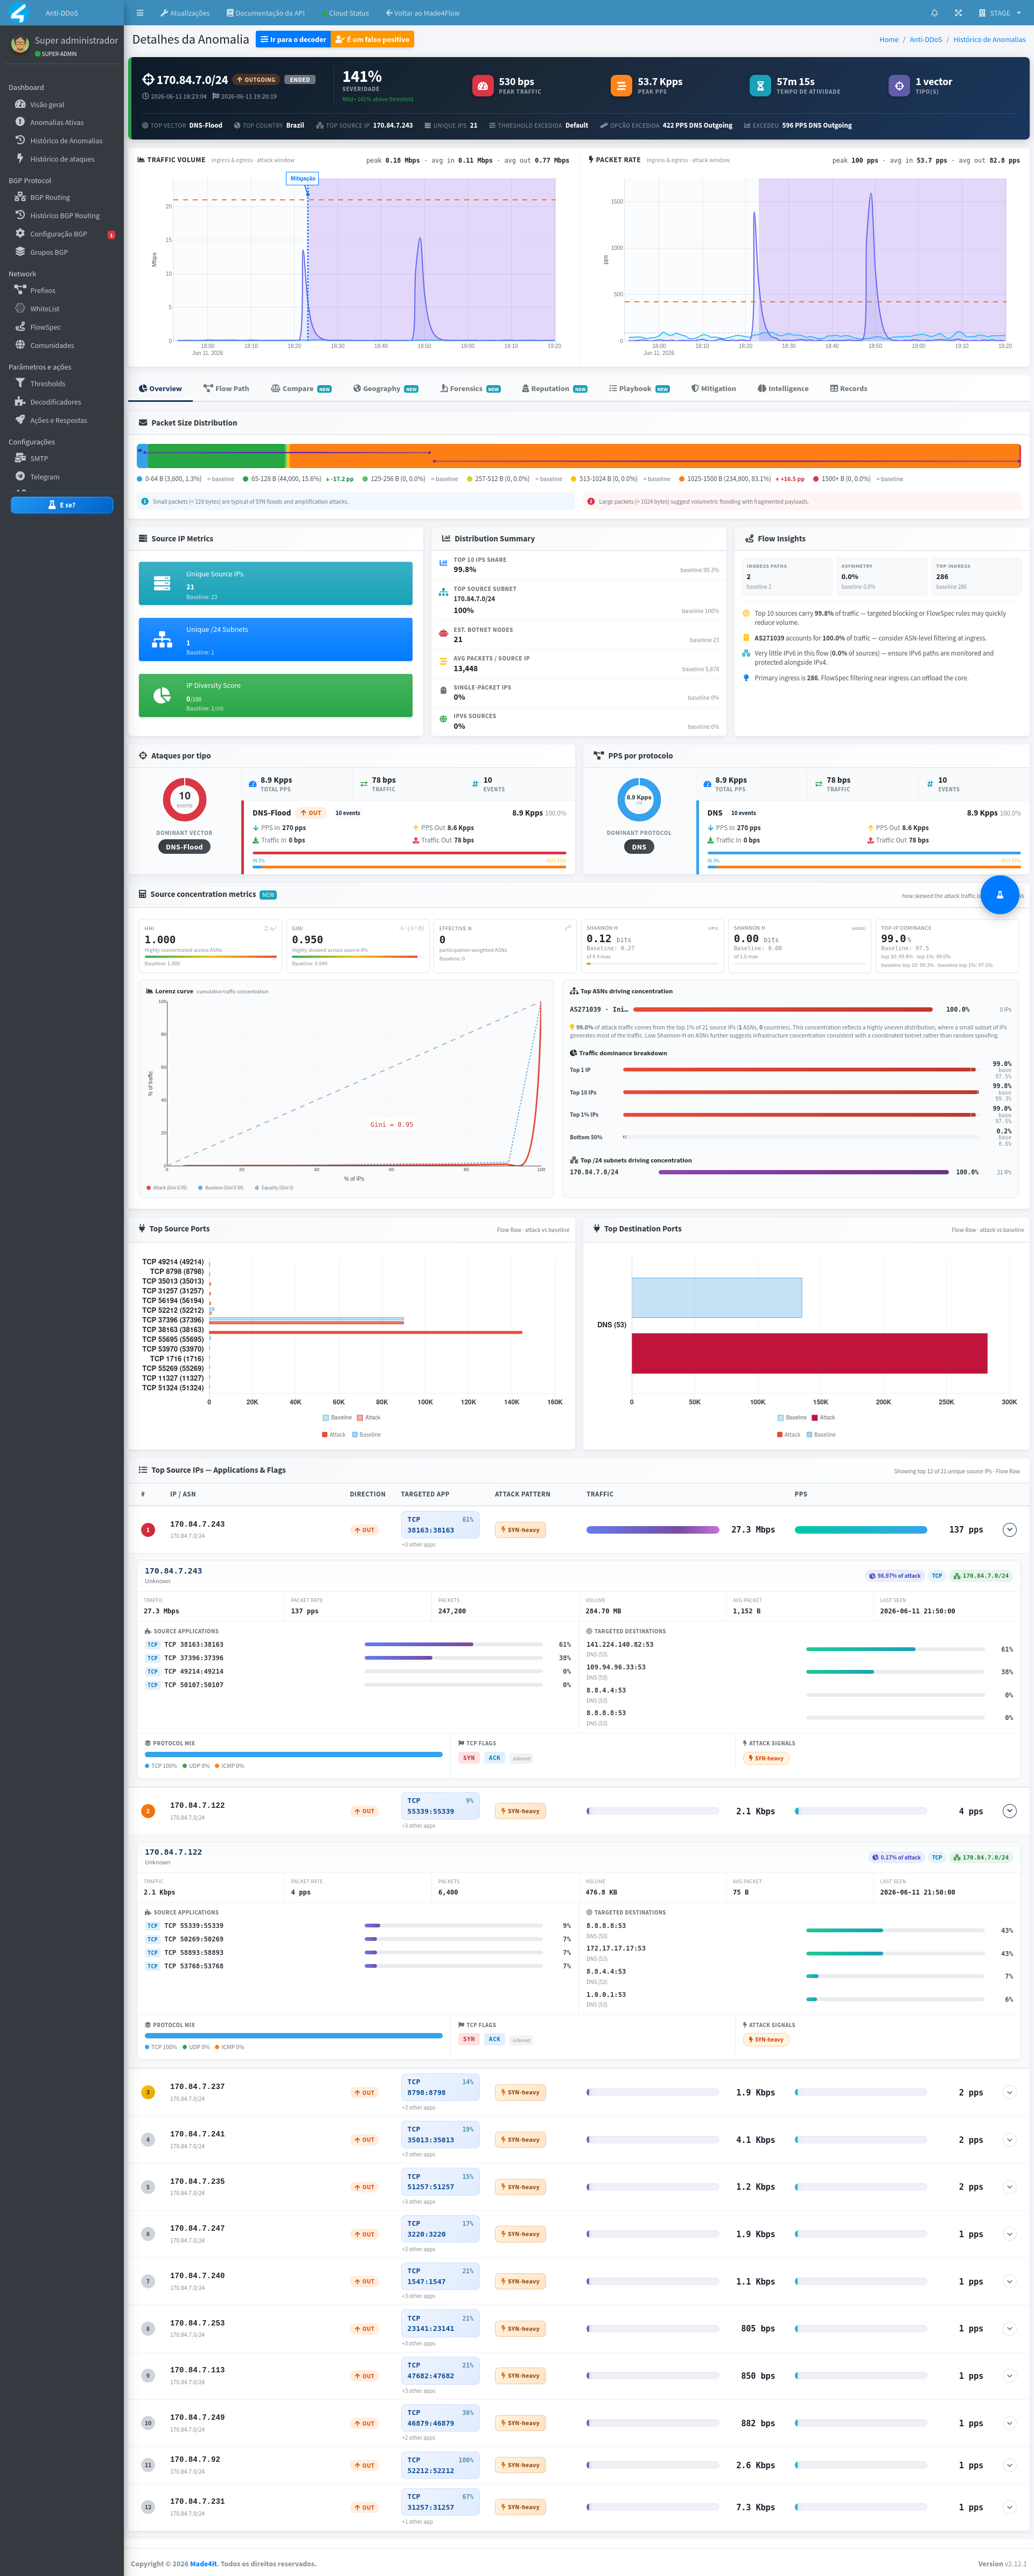Switch to the Compare tab
1034x2576 pixels.
pos(301,389)
